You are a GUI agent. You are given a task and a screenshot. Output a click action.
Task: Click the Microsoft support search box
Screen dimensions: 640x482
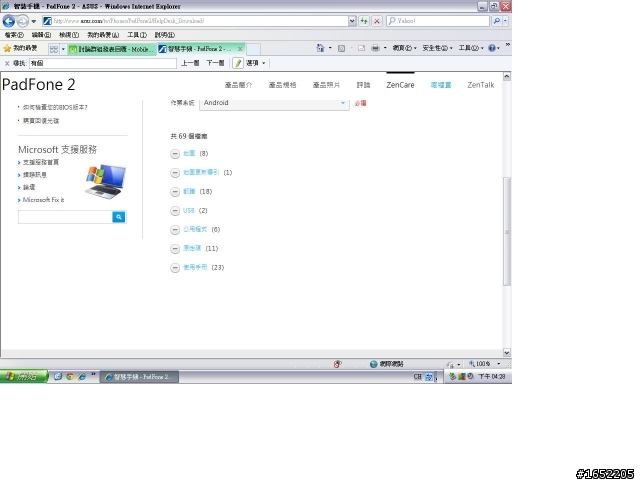65,217
